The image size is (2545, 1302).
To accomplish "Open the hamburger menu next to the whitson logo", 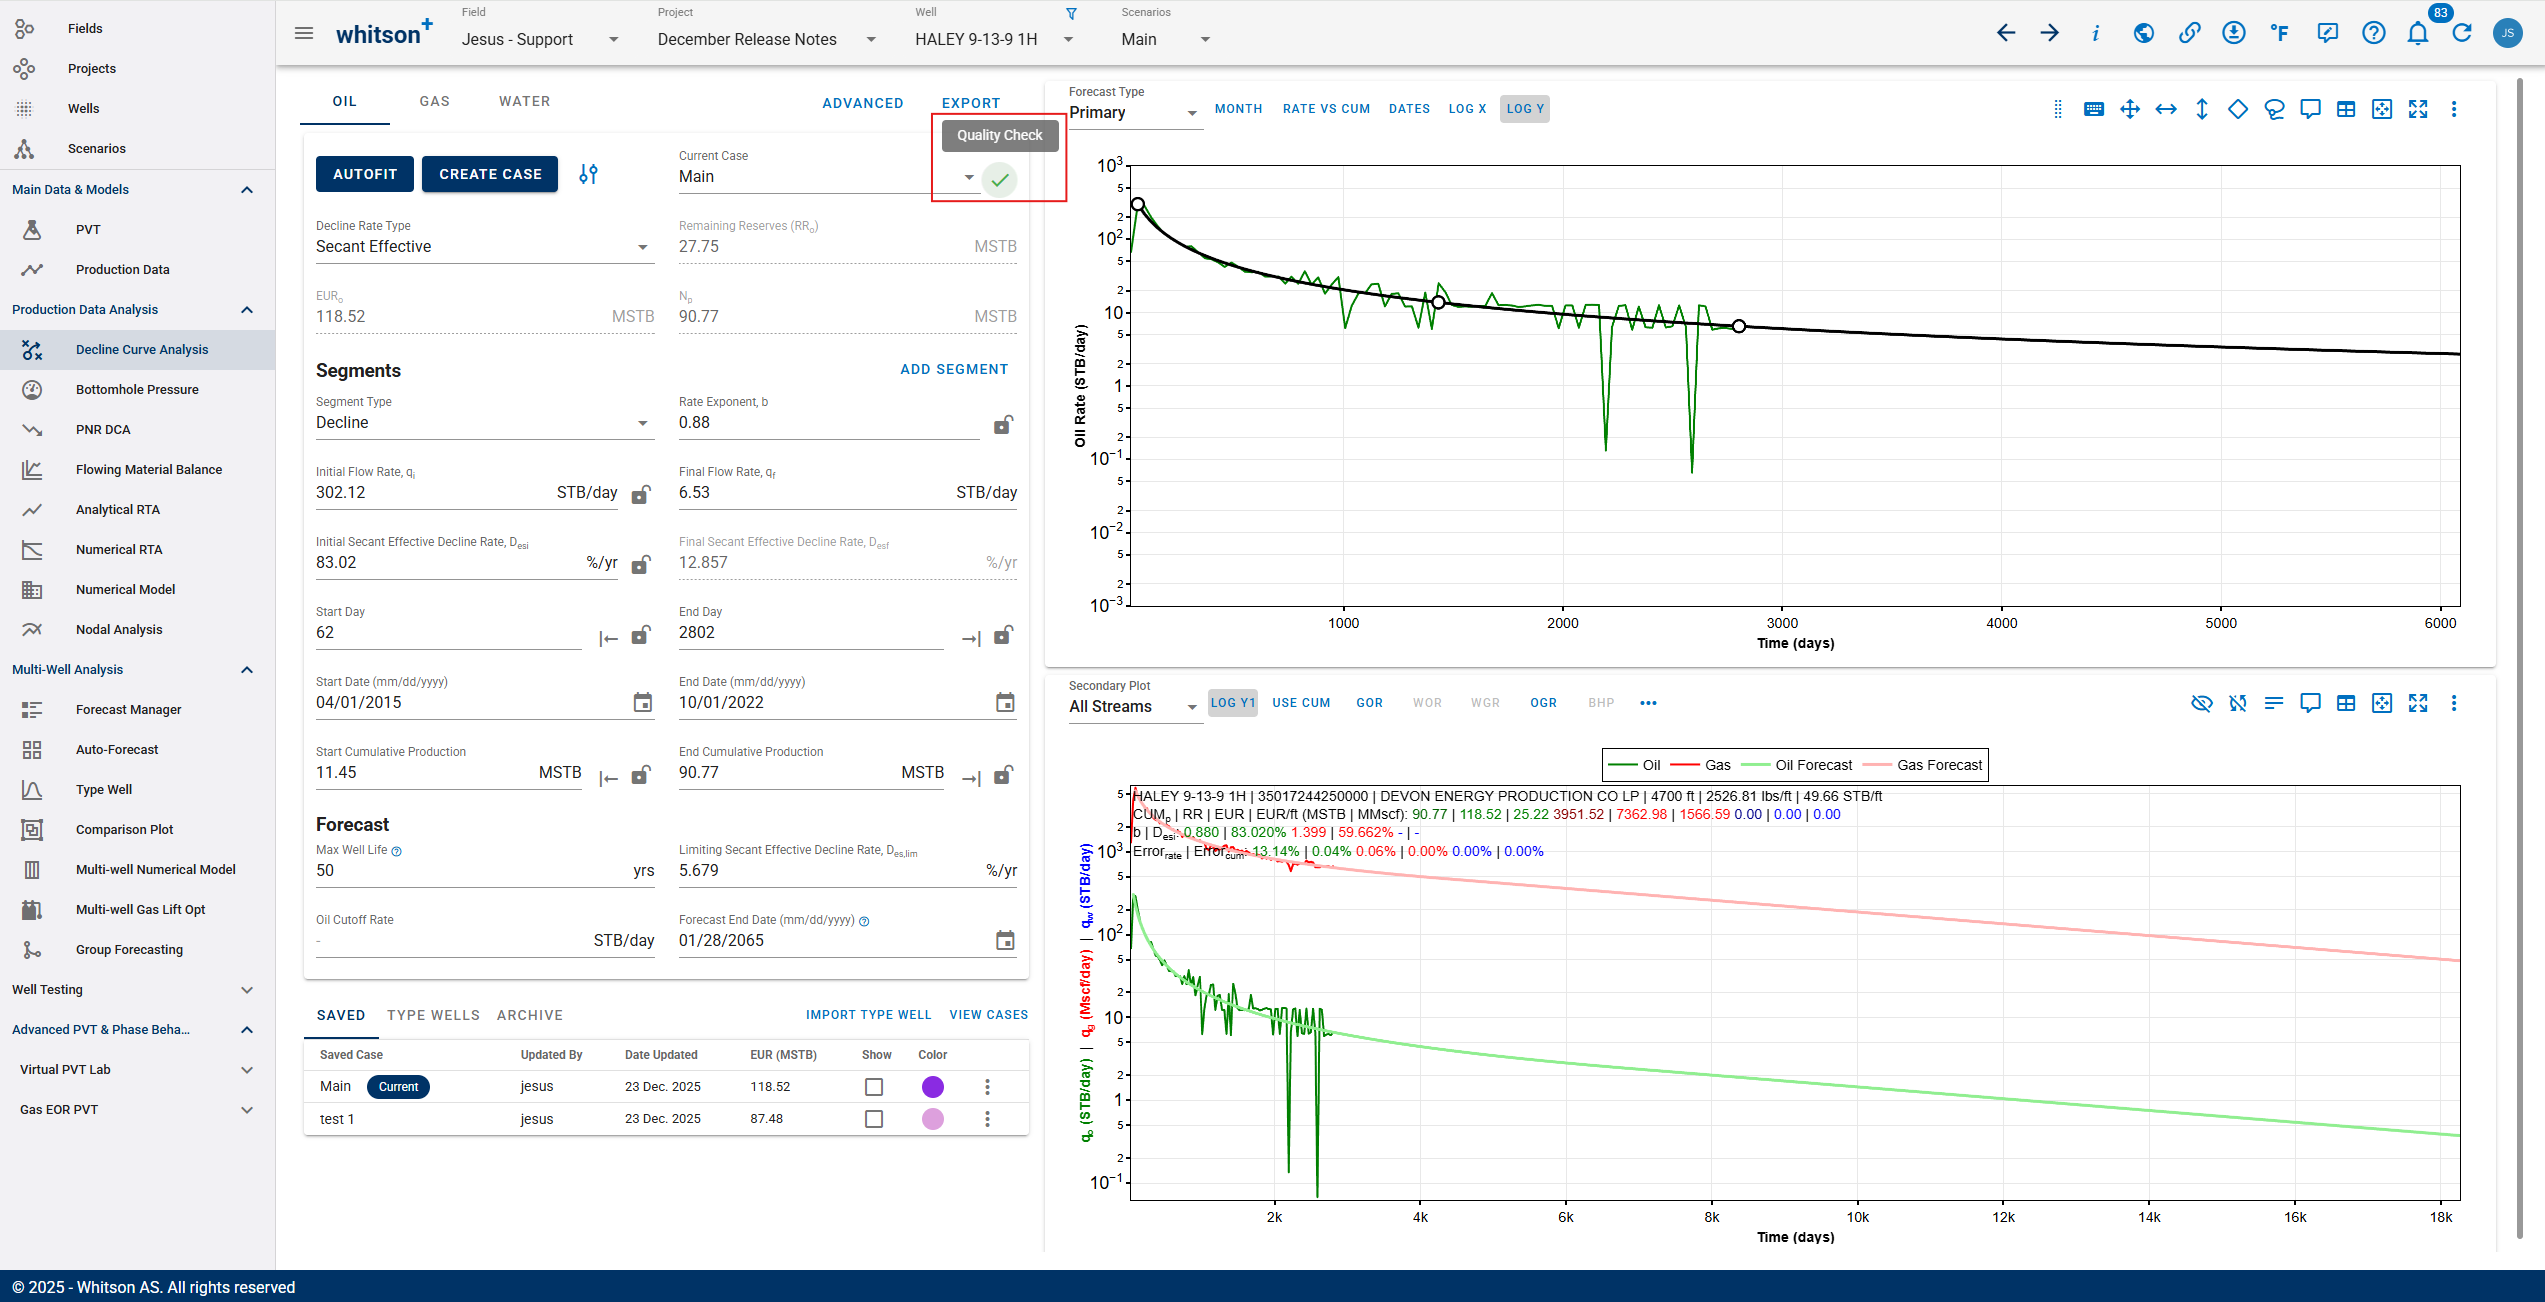I will [x=304, y=33].
